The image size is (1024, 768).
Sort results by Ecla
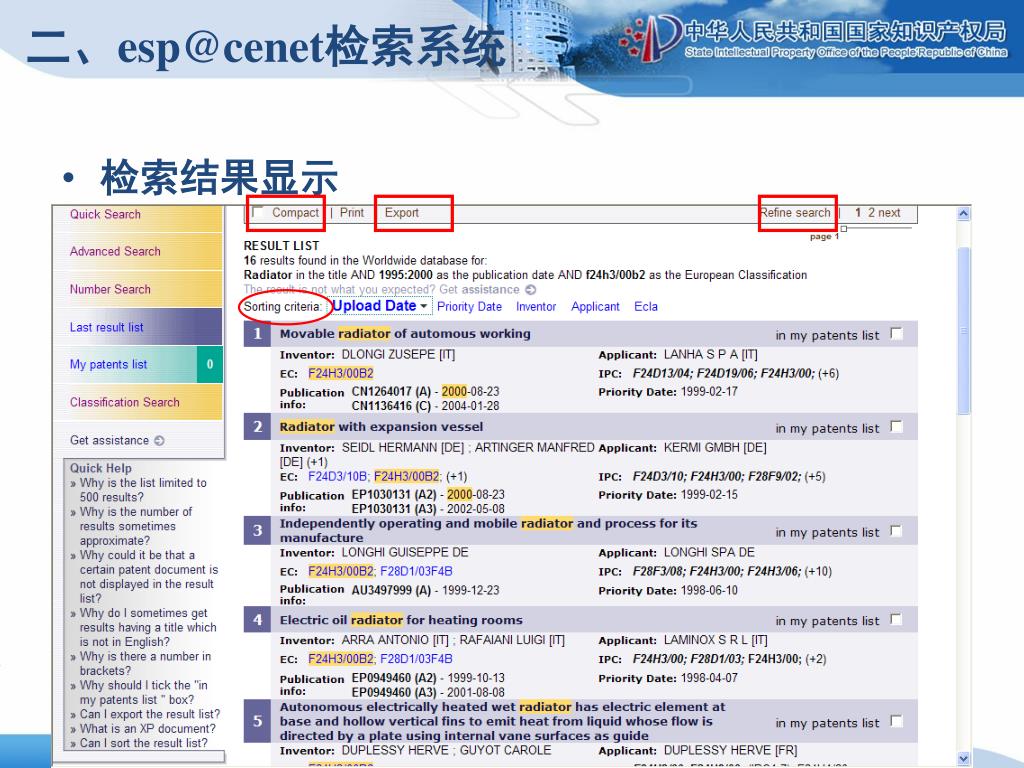coord(646,307)
